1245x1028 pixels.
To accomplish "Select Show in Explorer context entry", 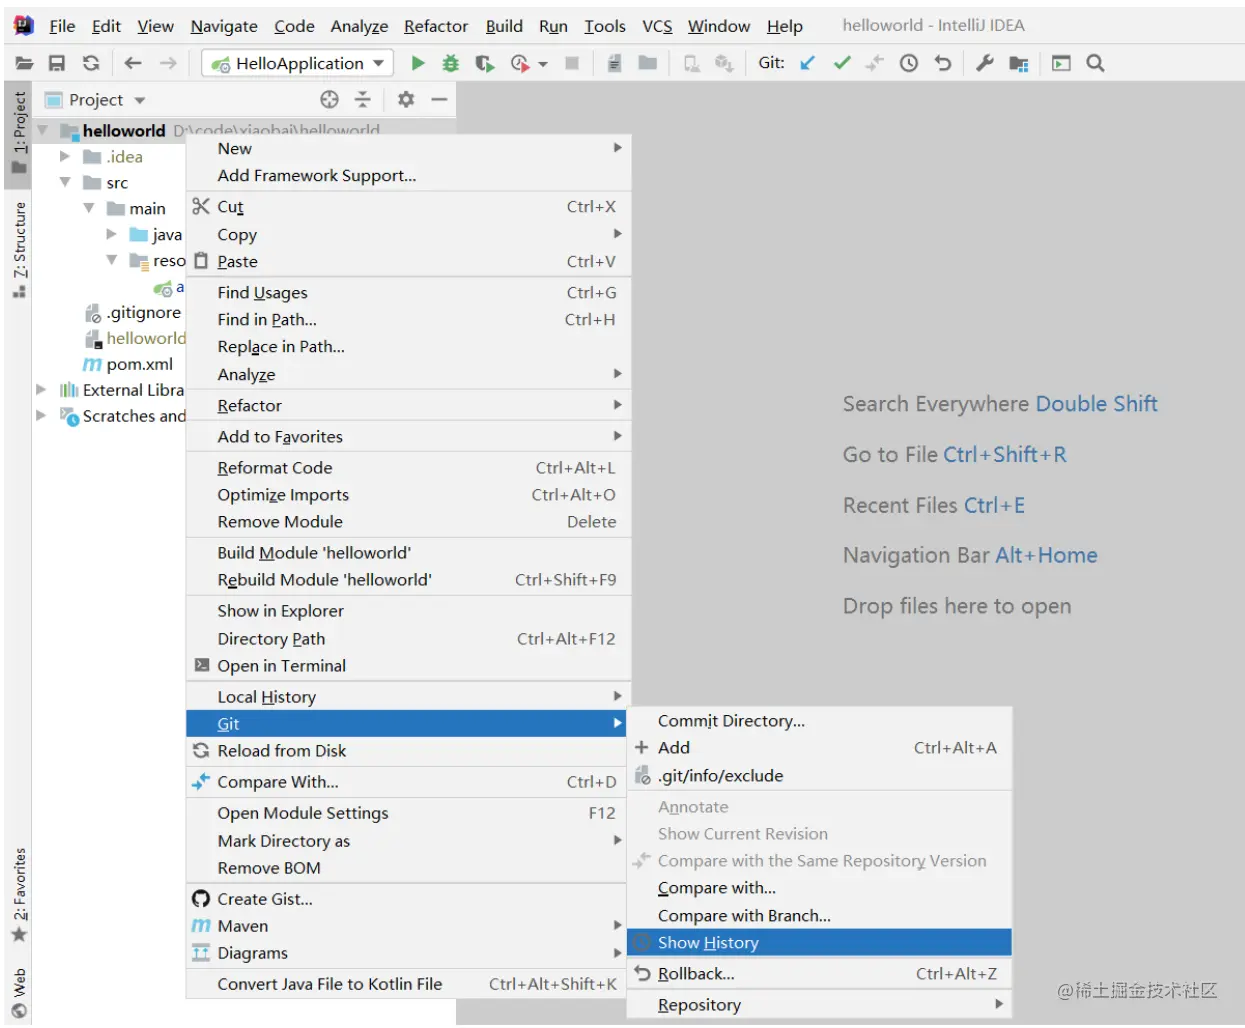I will click(x=408, y=610).
